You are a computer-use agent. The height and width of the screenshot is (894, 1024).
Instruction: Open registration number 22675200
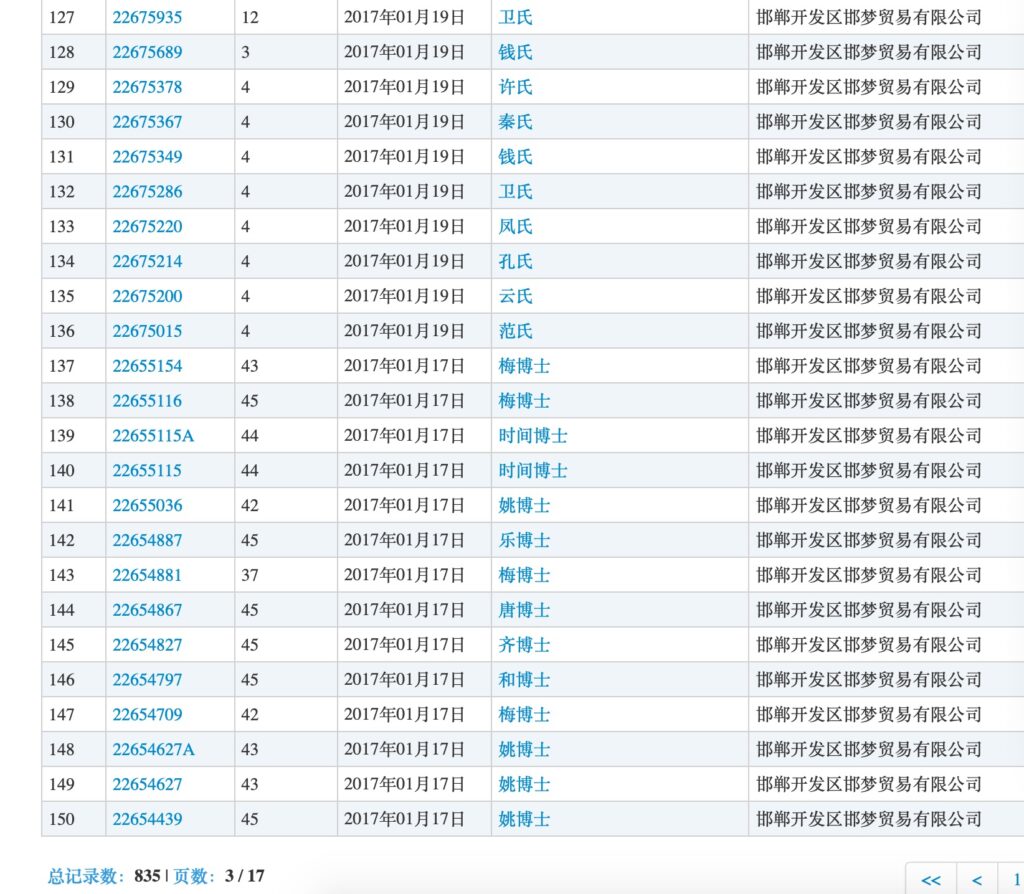[x=147, y=296]
